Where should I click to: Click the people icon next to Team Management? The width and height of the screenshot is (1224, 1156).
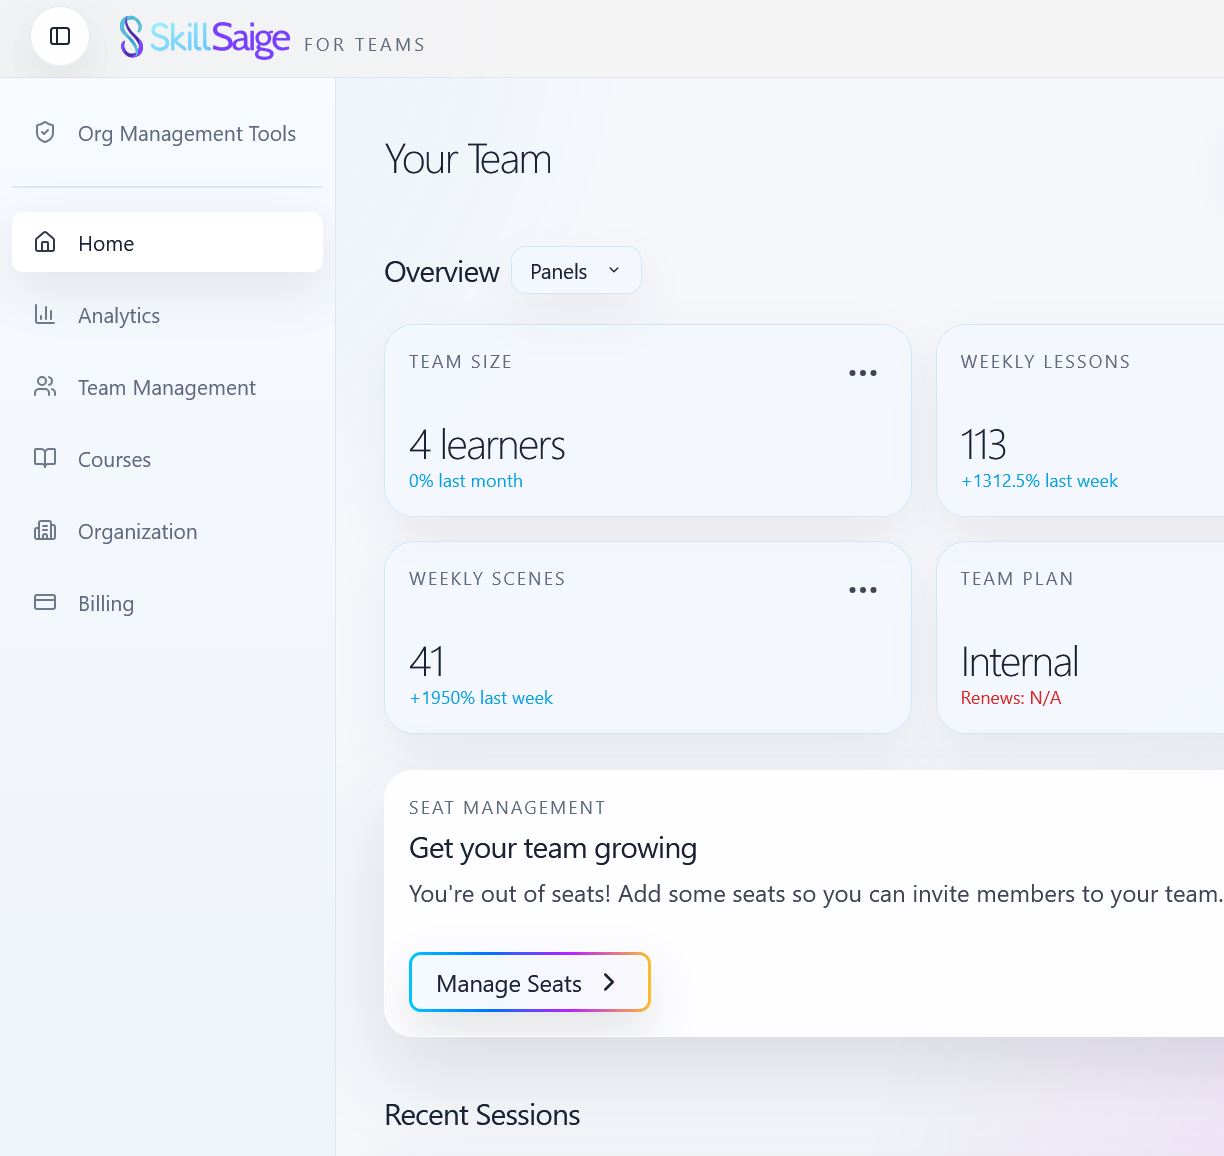click(45, 385)
